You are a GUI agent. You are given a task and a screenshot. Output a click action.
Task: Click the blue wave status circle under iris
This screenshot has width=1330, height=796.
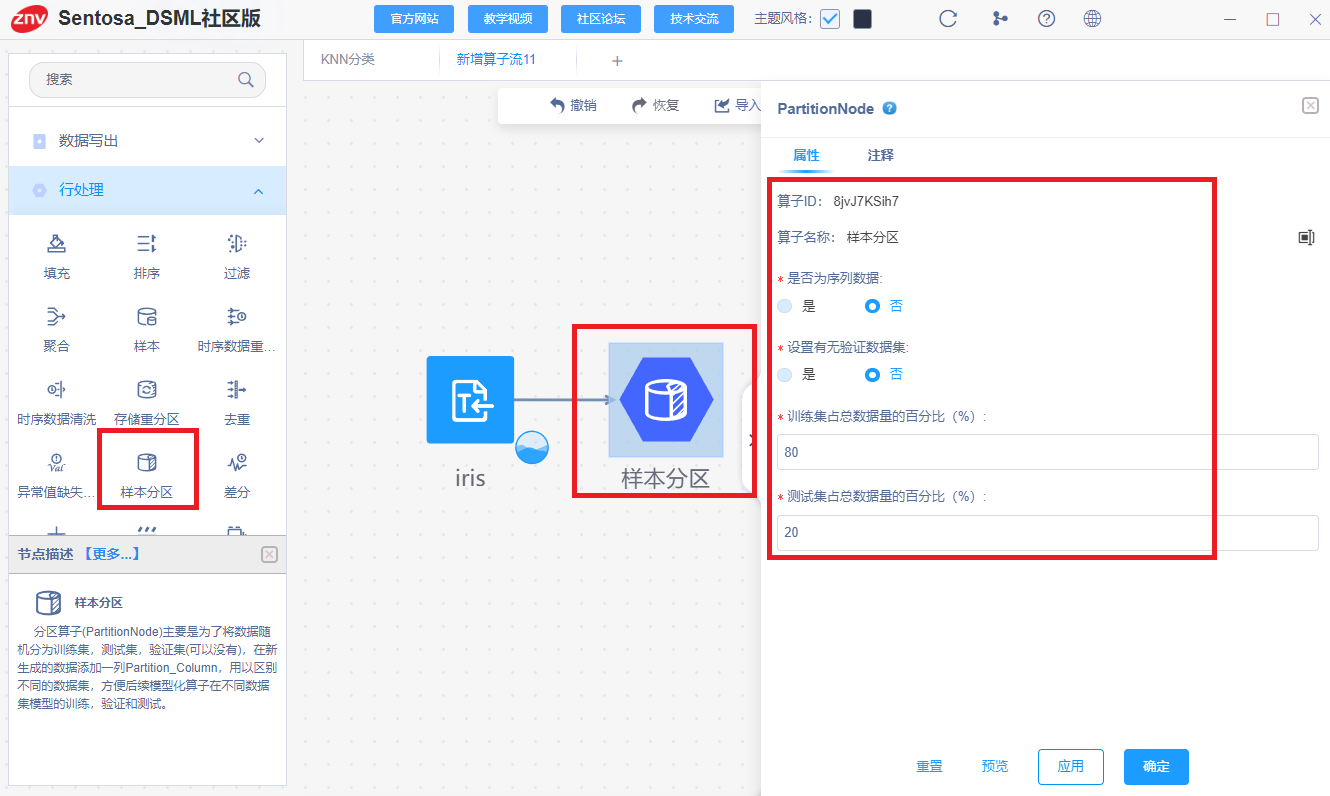click(x=532, y=446)
